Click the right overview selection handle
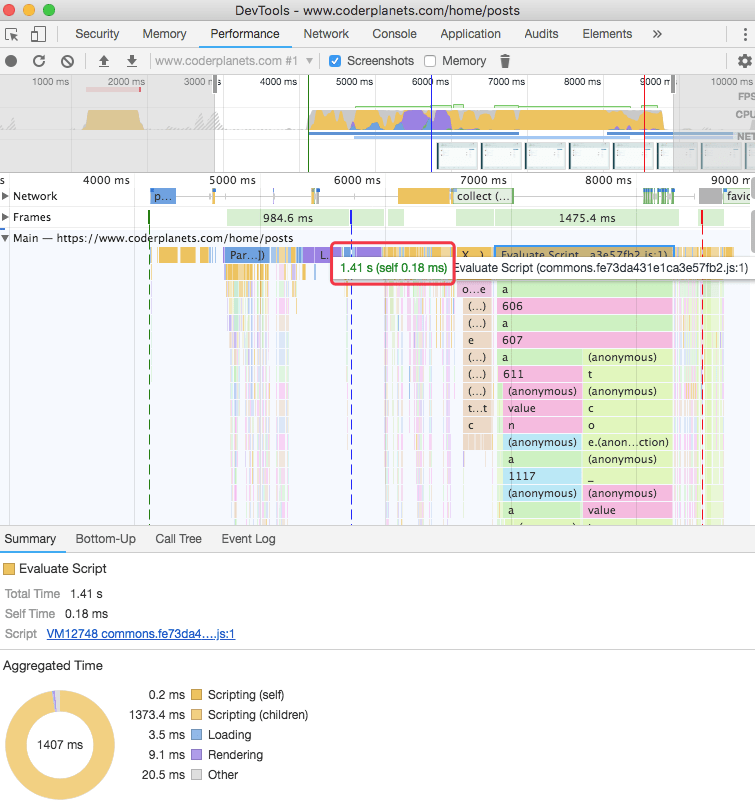This screenshot has width=755, height=802. coord(673,84)
